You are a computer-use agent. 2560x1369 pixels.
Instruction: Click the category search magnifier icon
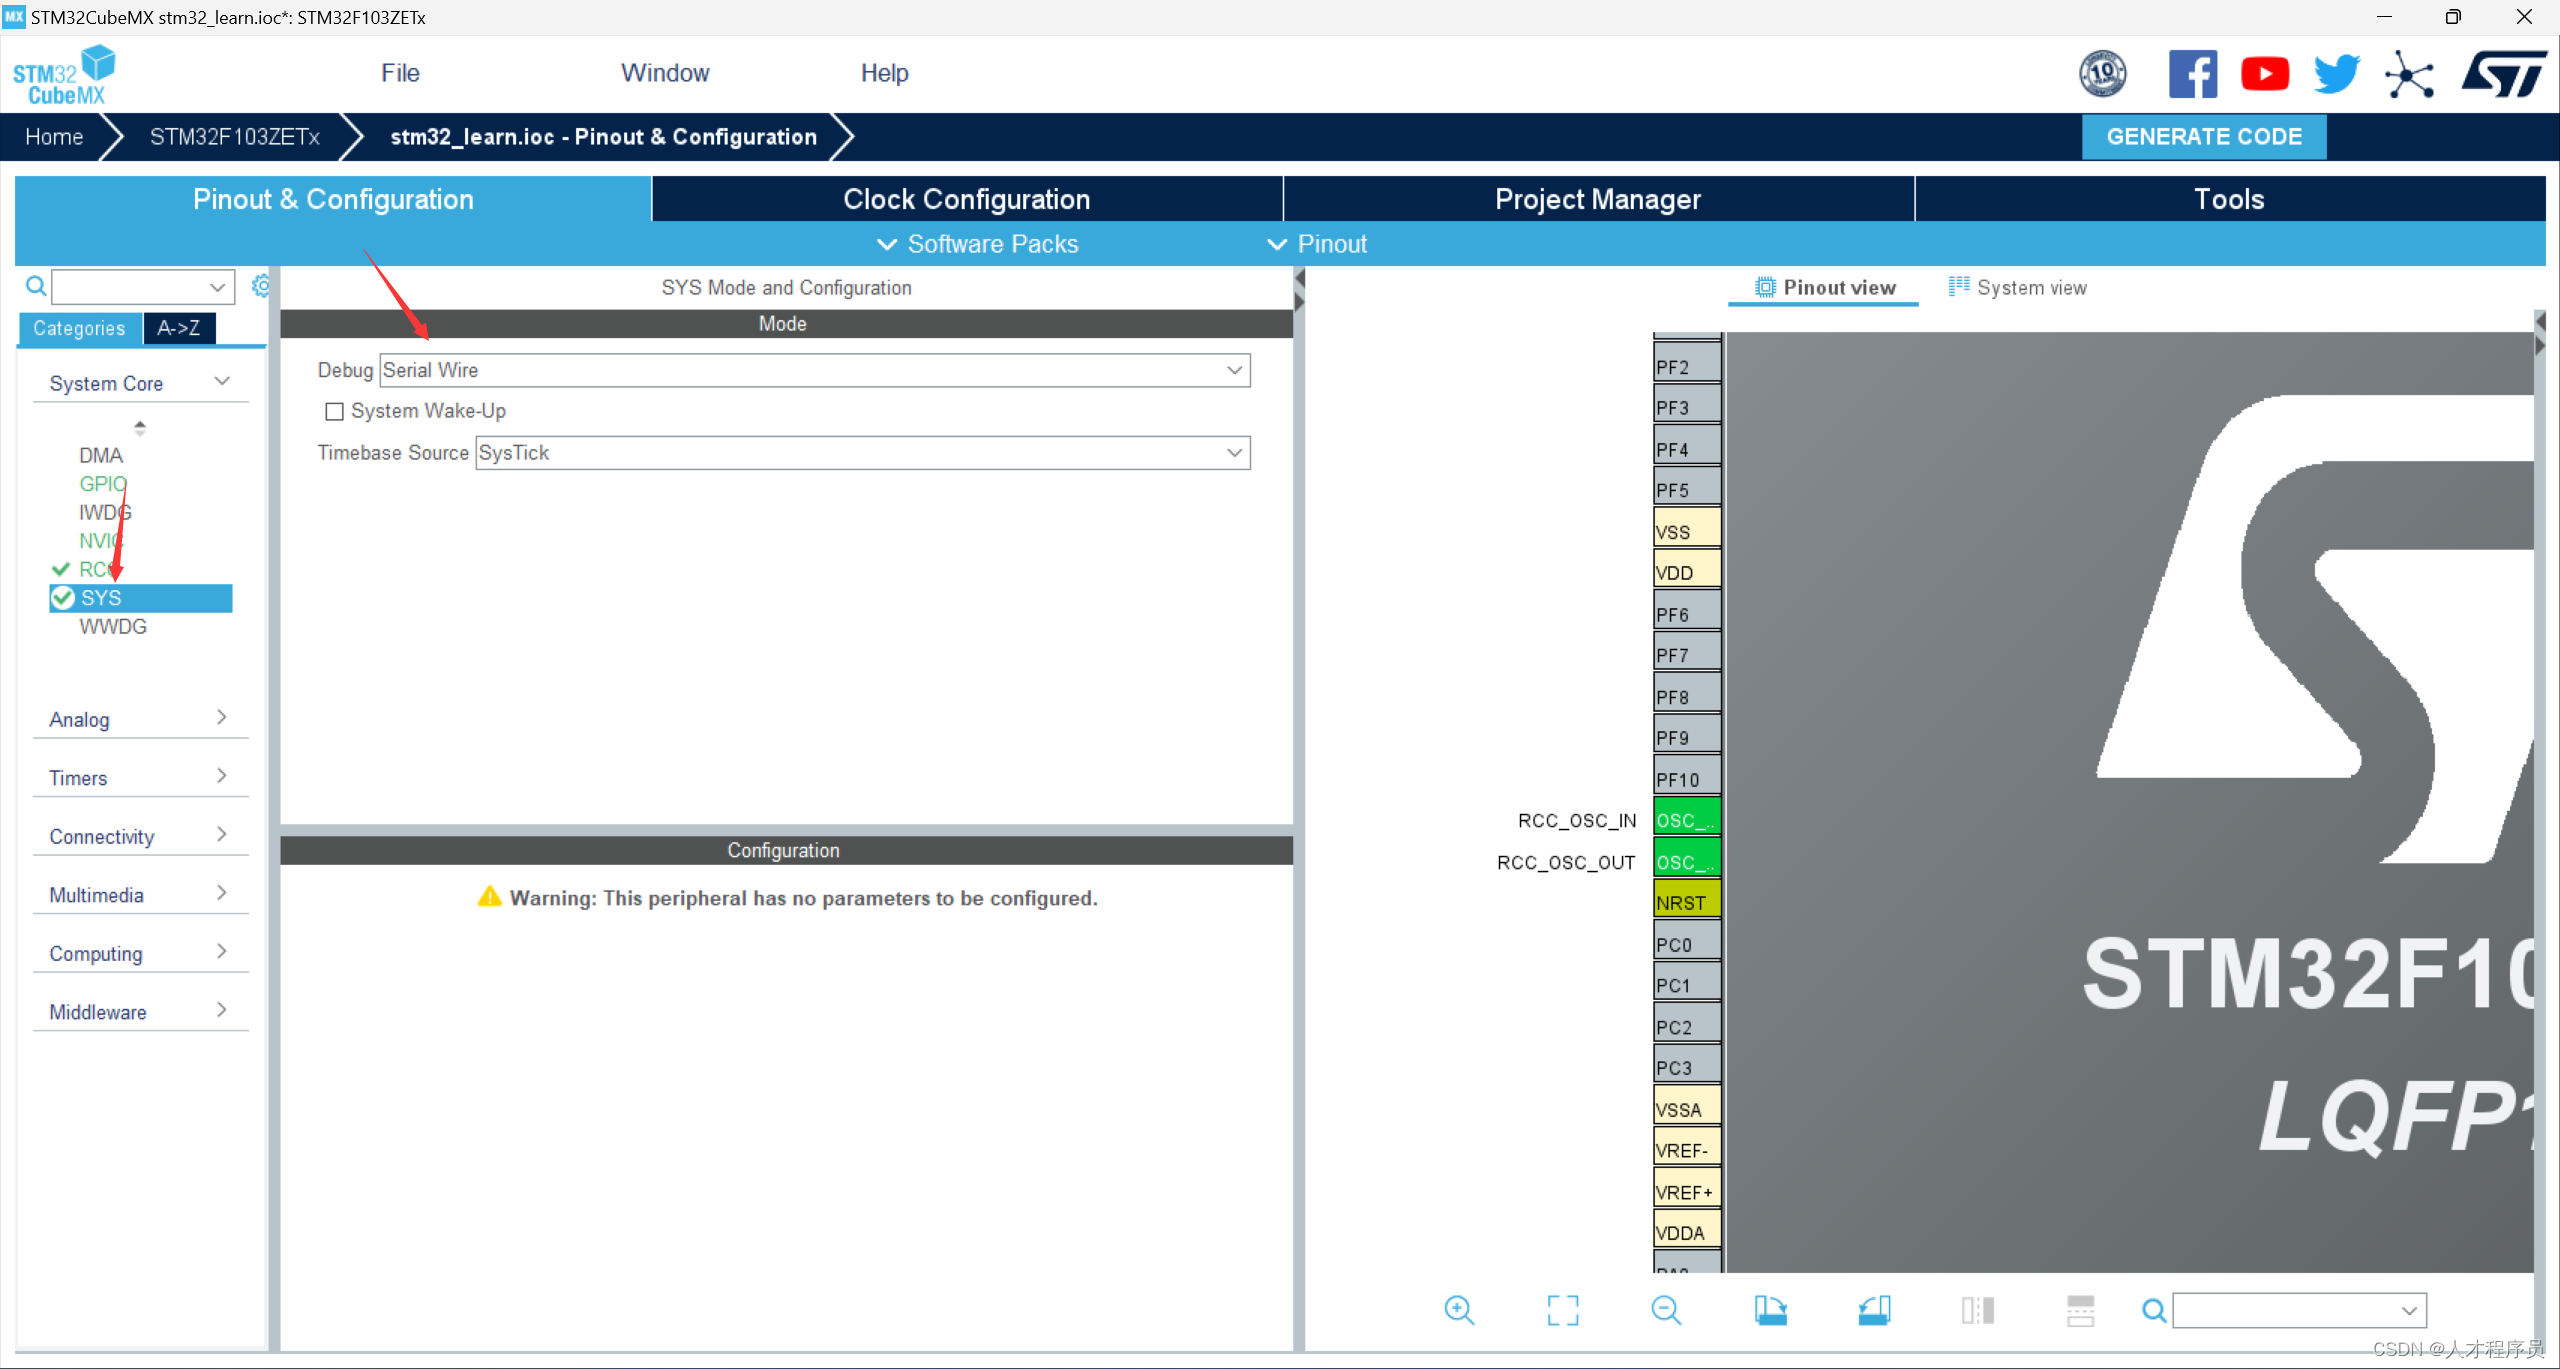pos(36,287)
